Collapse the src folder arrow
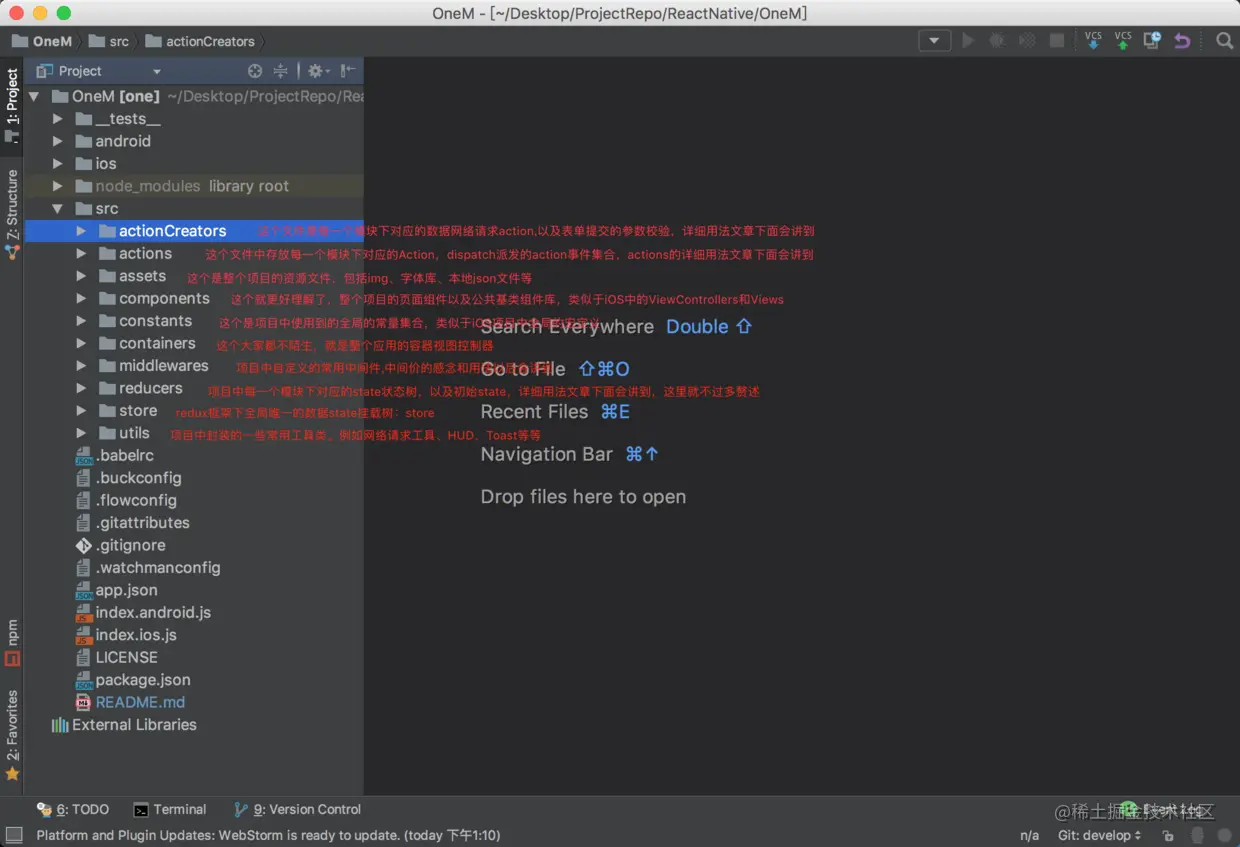 click(x=58, y=209)
